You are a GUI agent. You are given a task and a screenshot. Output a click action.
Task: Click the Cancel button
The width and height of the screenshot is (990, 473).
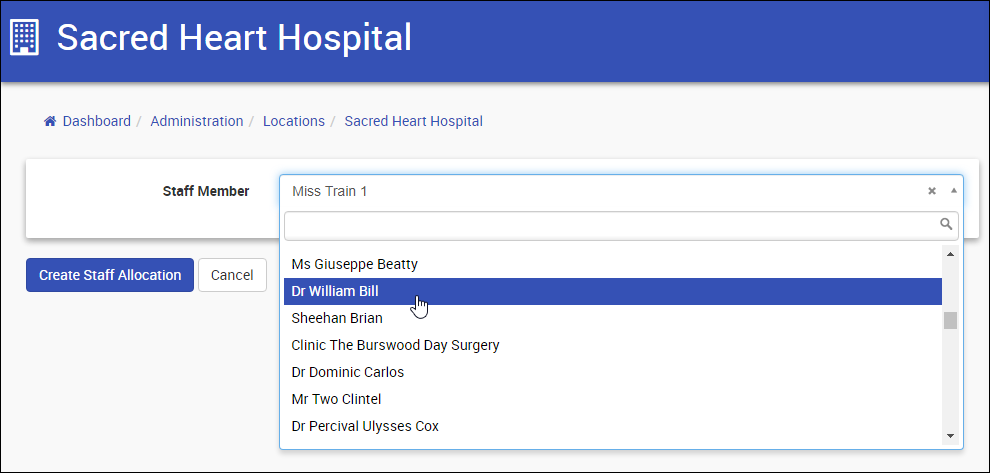[x=232, y=275]
